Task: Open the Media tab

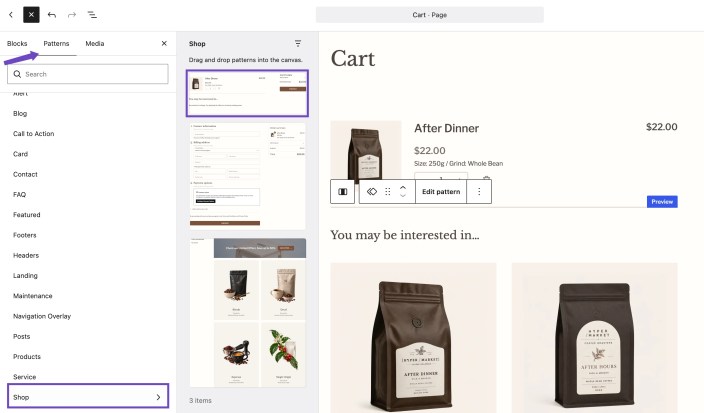Action: (x=95, y=44)
